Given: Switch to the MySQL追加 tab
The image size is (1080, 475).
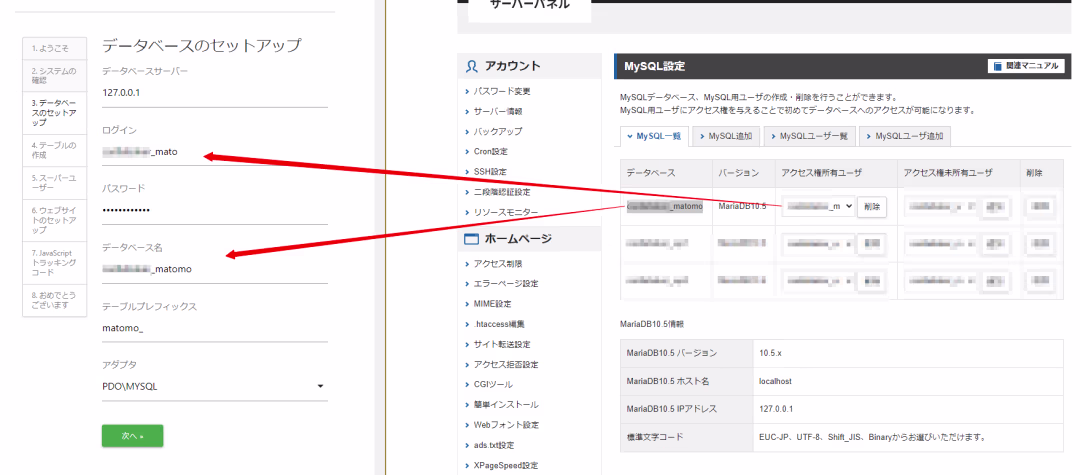Looking at the screenshot, I should click(x=726, y=136).
